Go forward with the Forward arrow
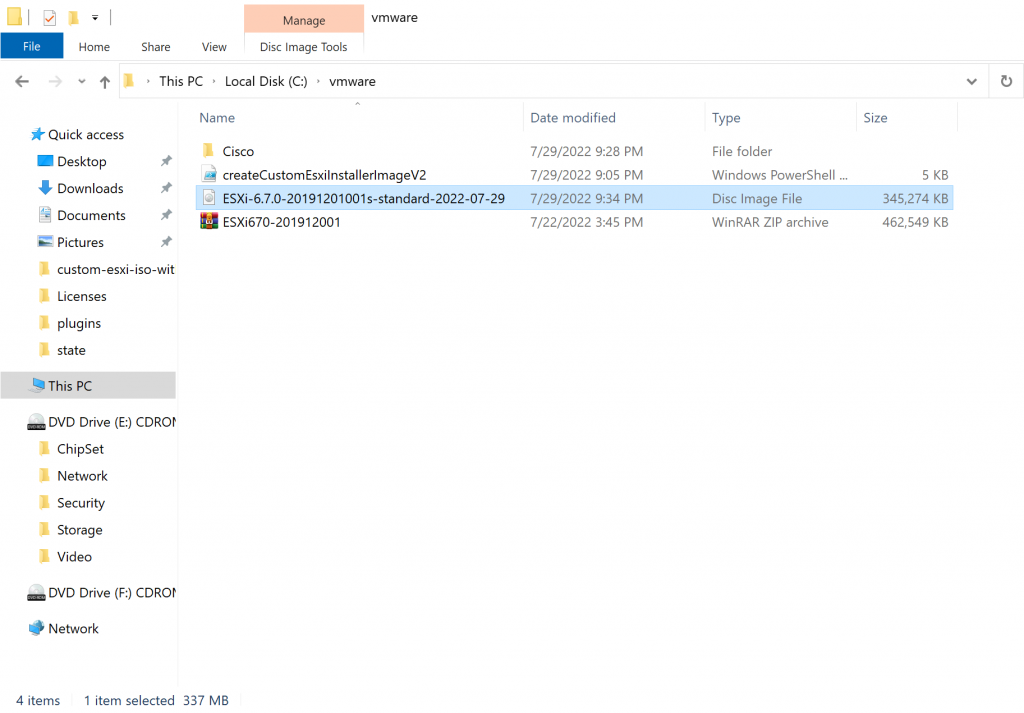Screen dimensions: 1024x713 [56, 82]
